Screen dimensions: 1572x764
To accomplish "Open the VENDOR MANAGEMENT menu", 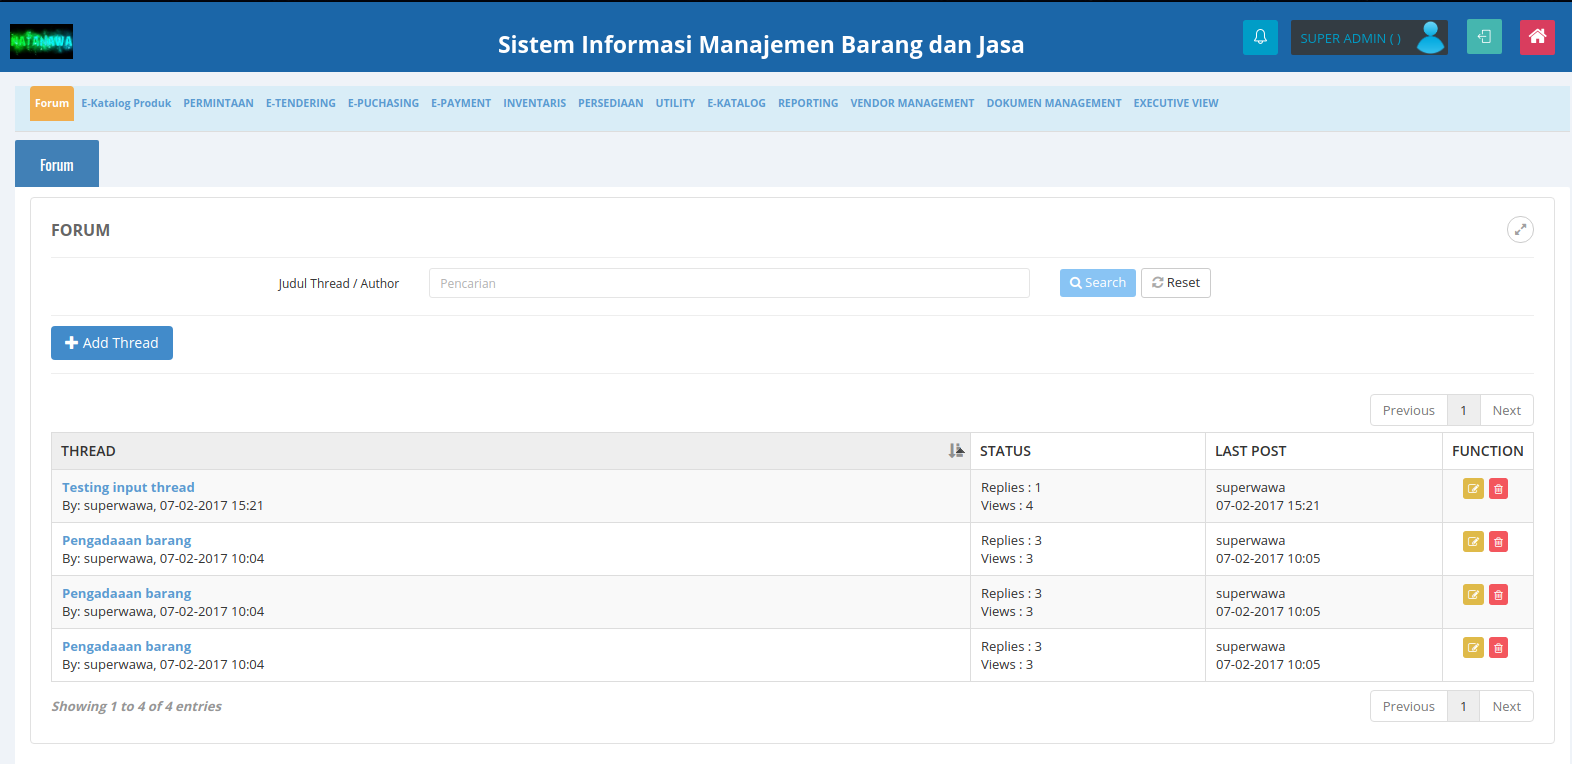I will pos(911,103).
